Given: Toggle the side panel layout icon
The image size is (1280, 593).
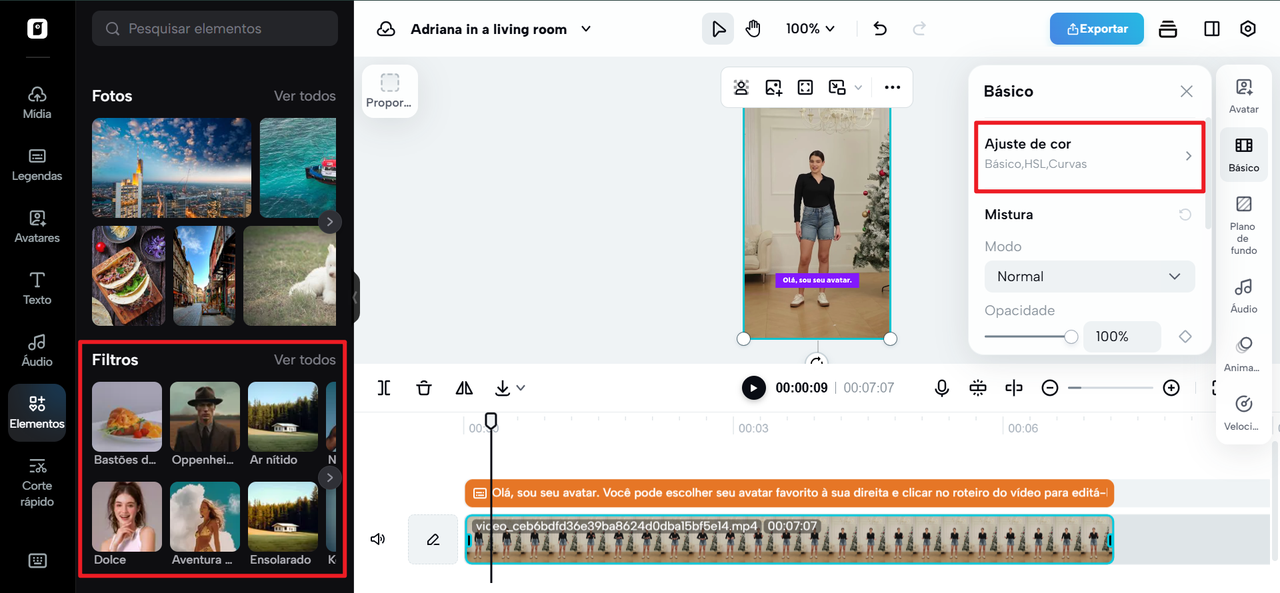Looking at the screenshot, I should point(1212,29).
